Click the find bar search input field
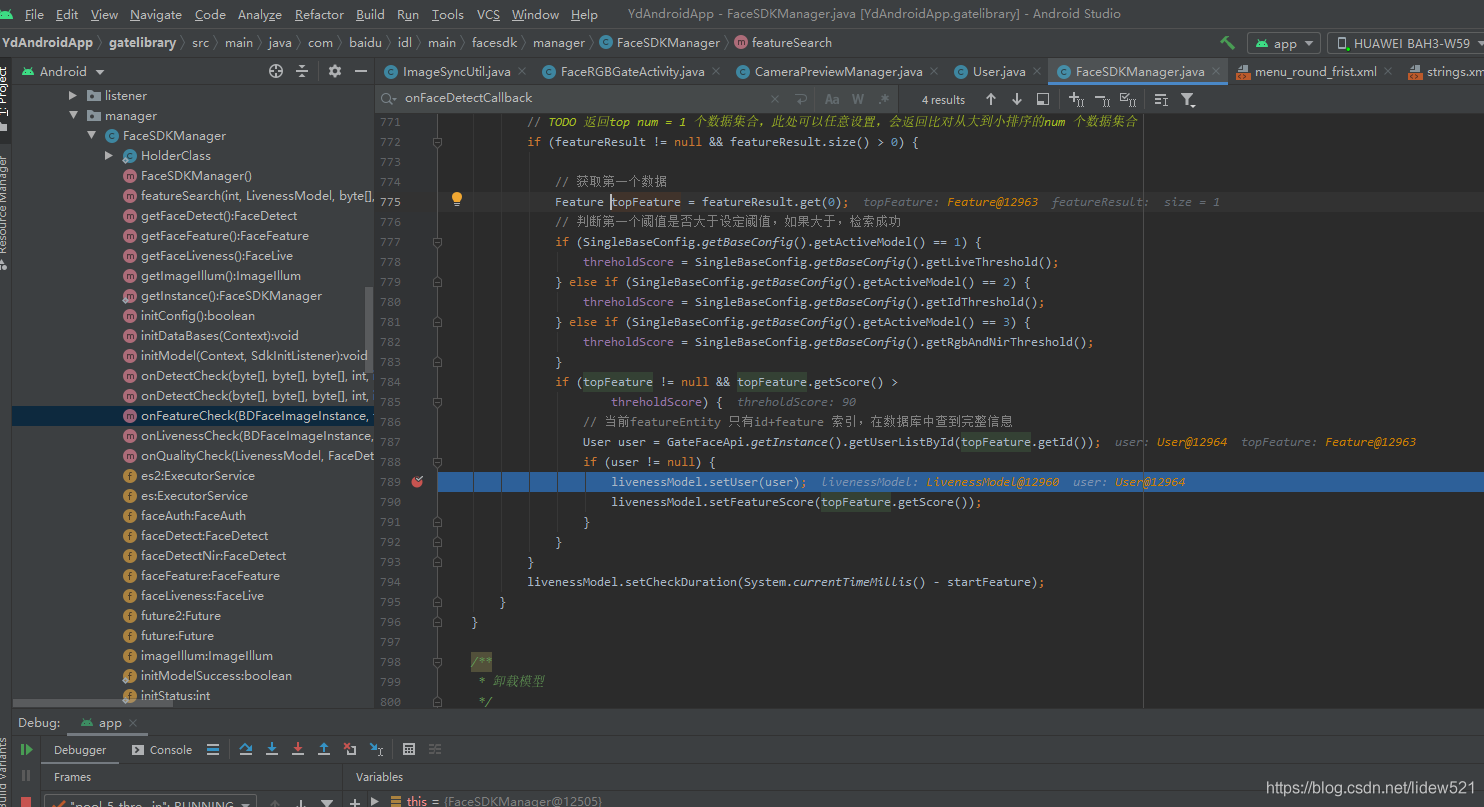This screenshot has width=1484, height=807. [x=584, y=99]
